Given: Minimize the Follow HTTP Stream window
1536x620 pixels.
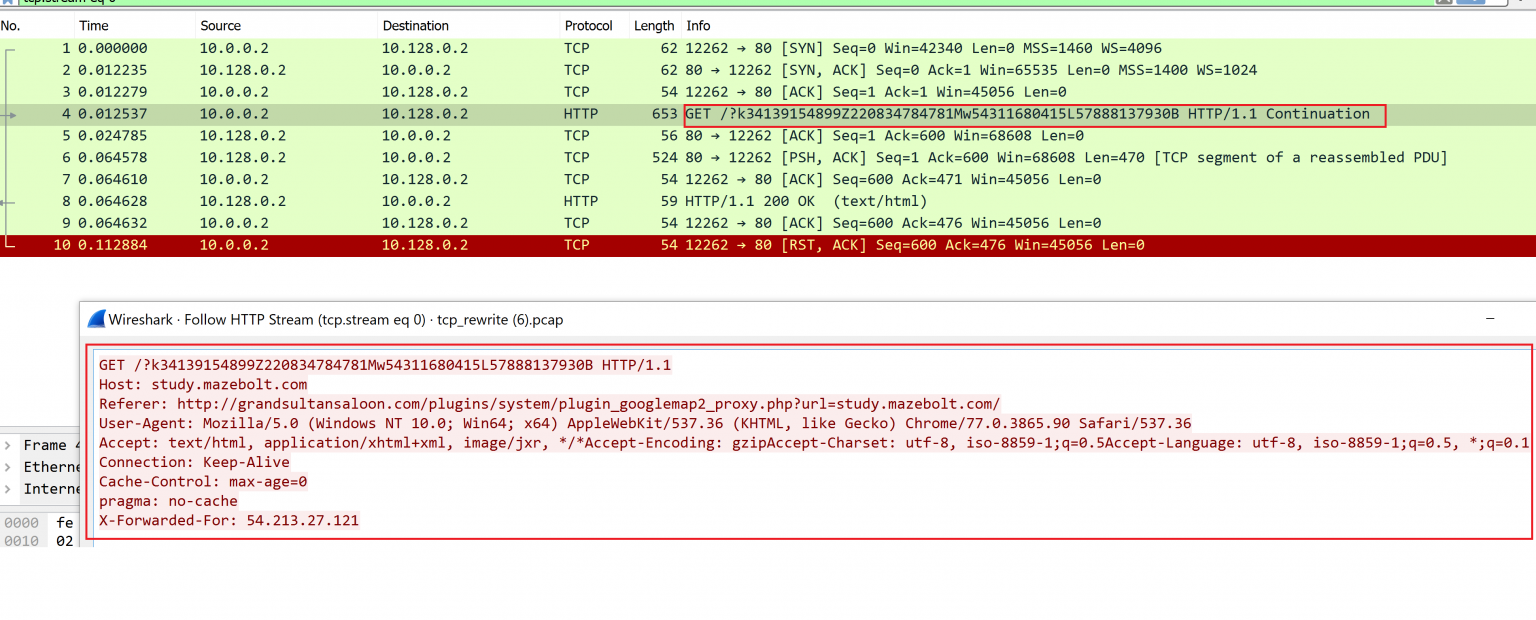Looking at the screenshot, I should pyautogui.click(x=1490, y=319).
